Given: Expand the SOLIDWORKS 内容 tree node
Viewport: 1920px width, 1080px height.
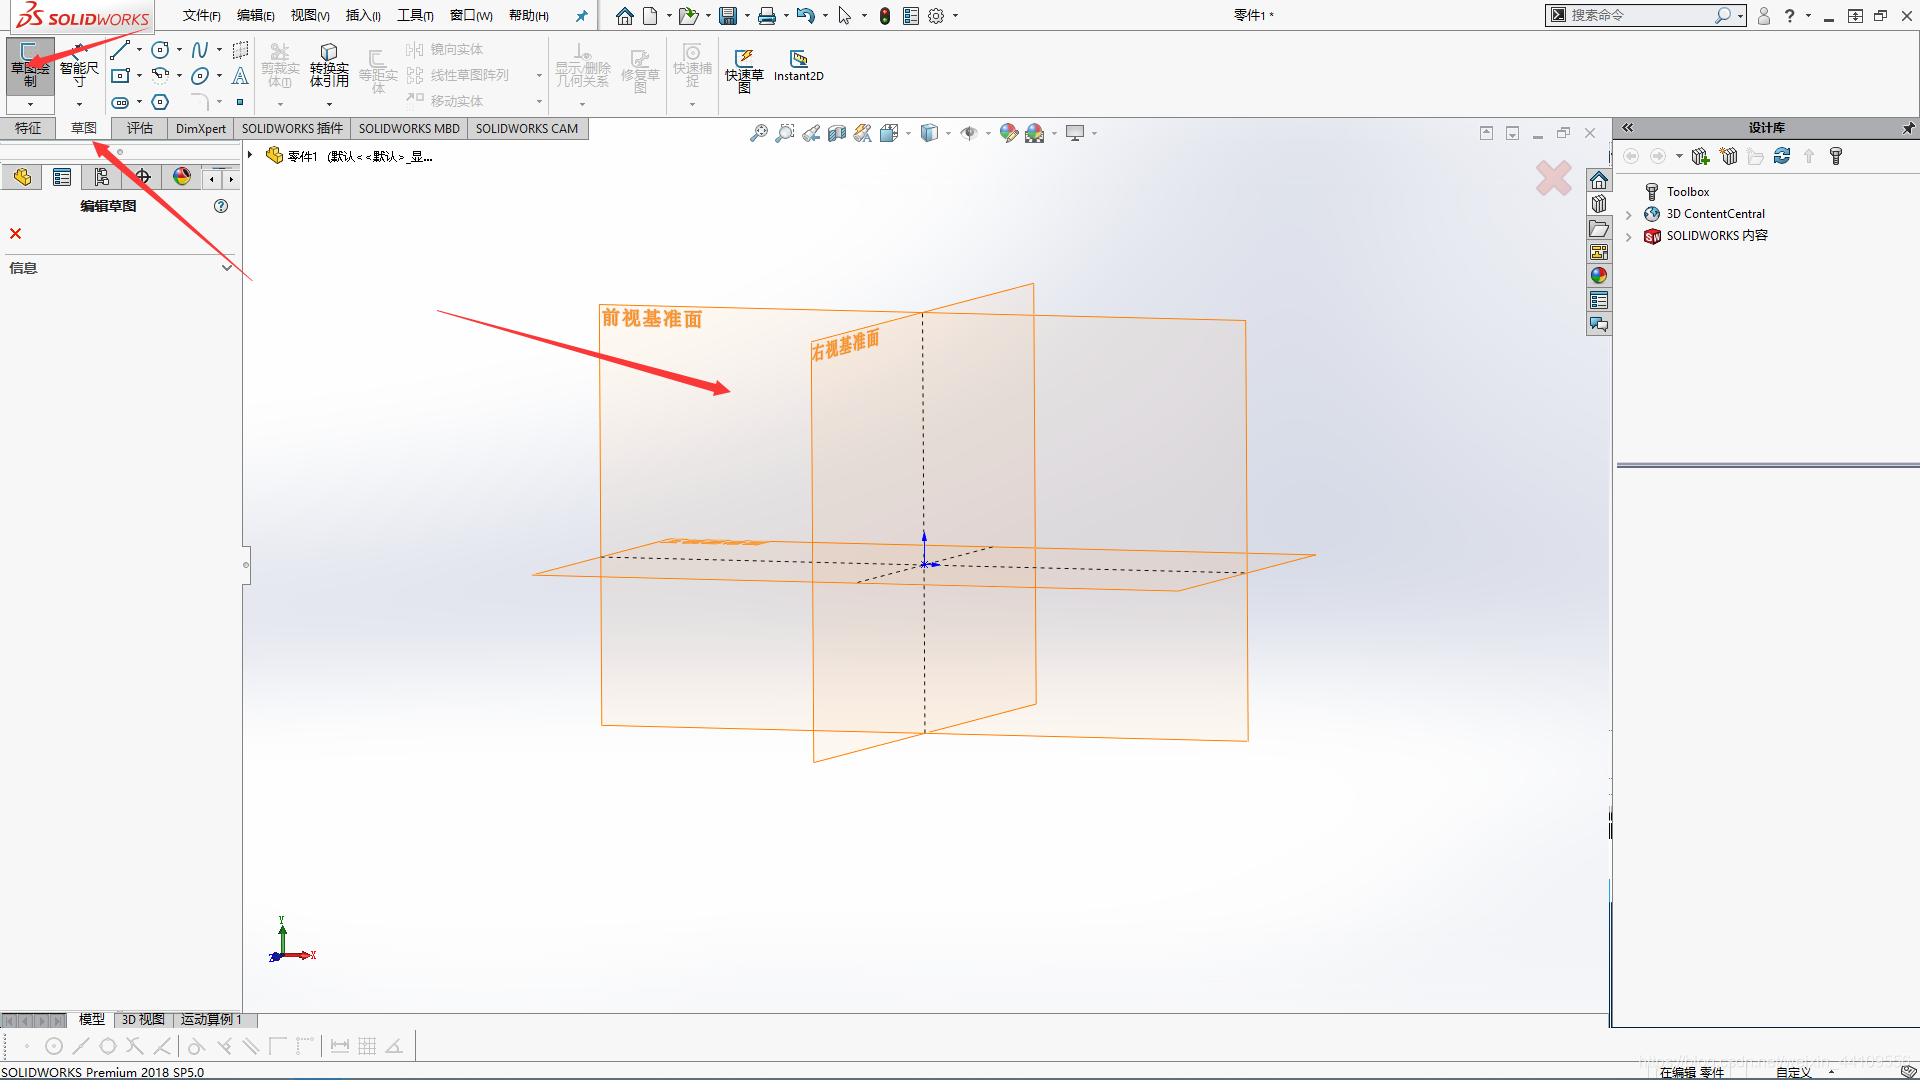Looking at the screenshot, I should (1629, 237).
